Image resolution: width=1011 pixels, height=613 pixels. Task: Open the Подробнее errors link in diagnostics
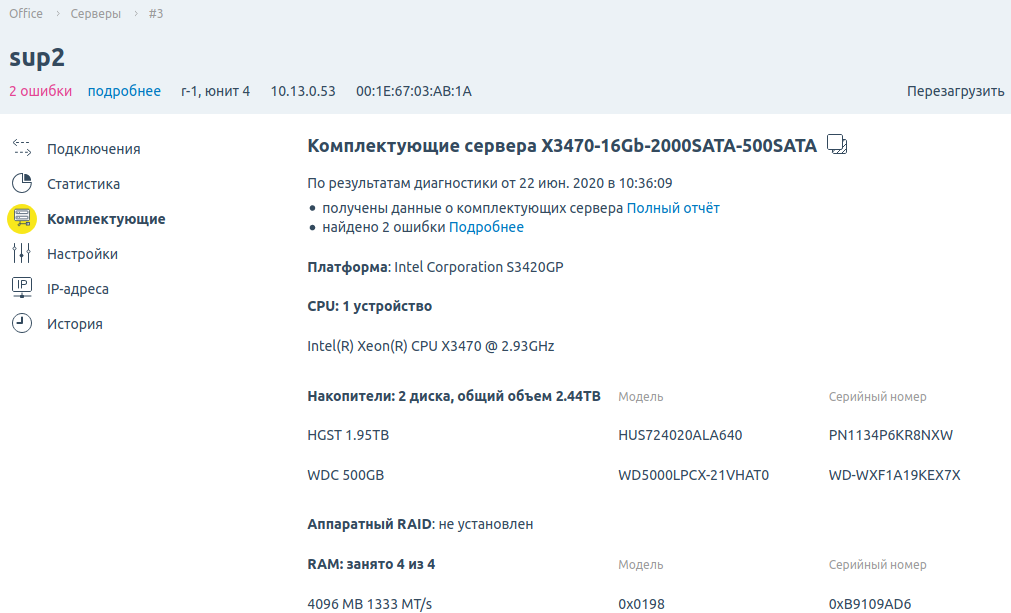click(x=486, y=227)
